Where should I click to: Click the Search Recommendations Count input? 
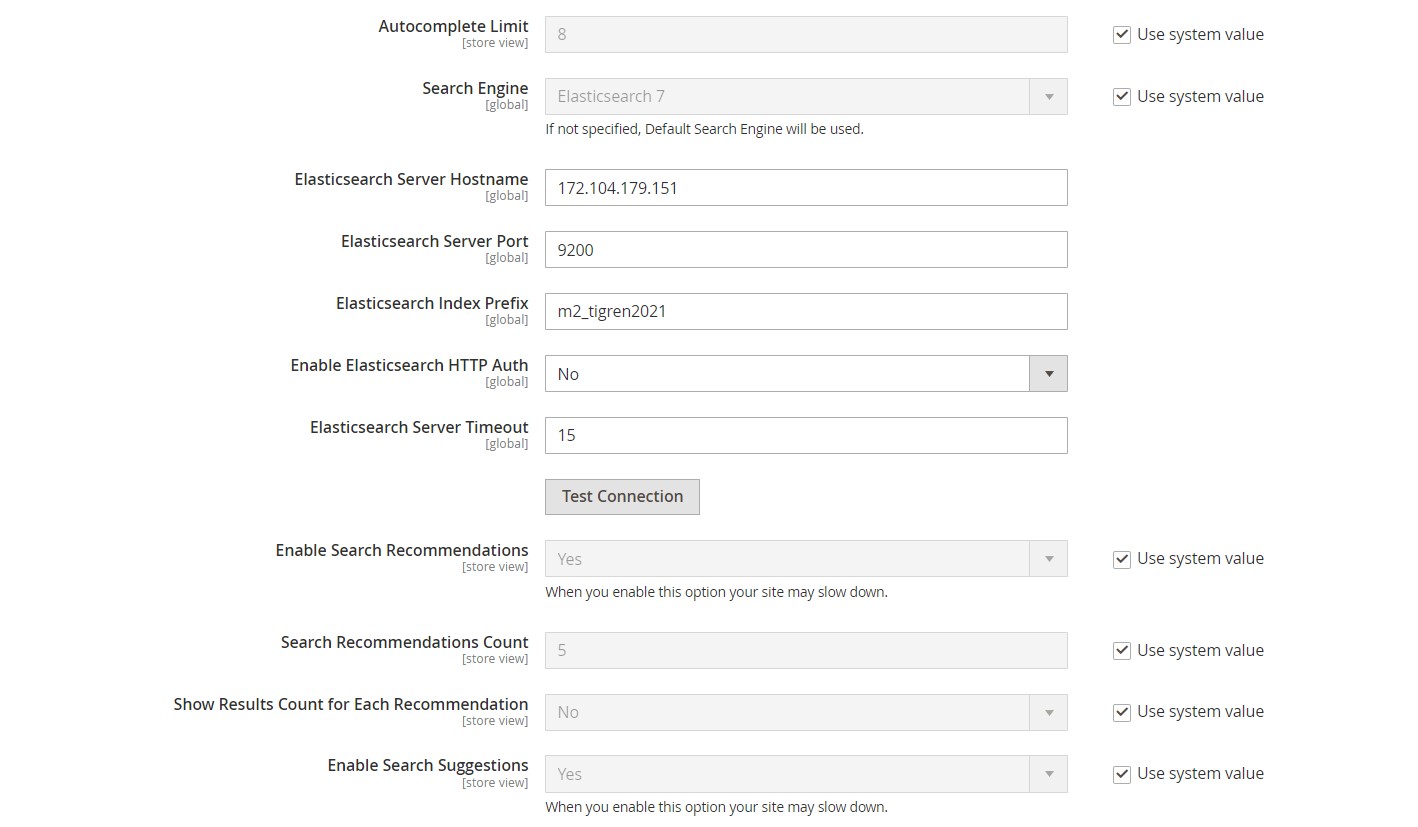805,651
